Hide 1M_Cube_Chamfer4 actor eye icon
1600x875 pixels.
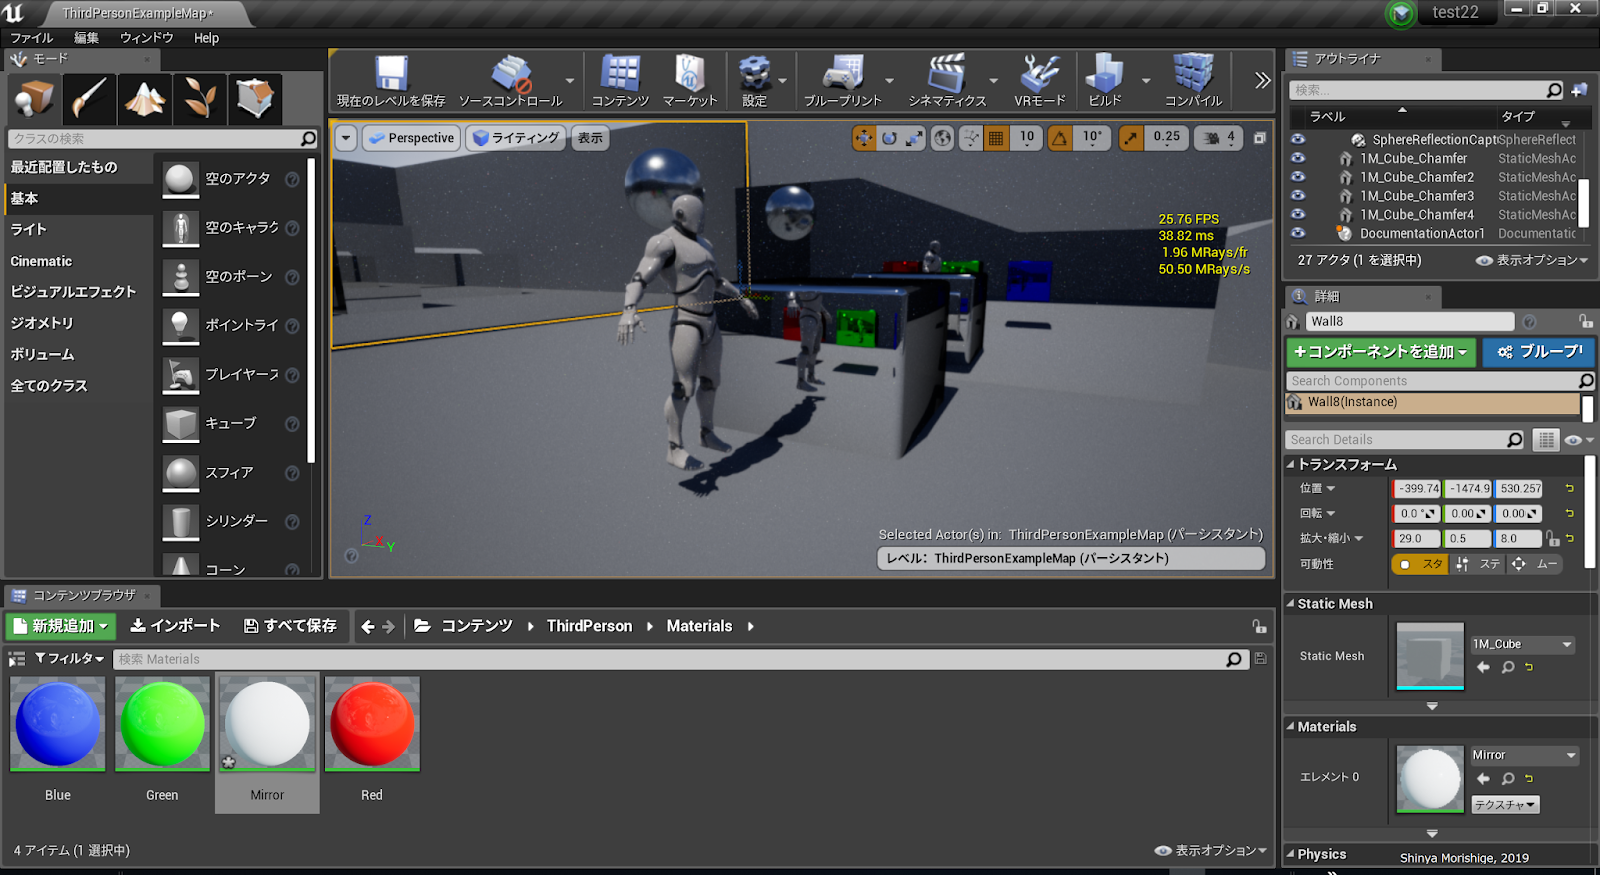[1298, 214]
